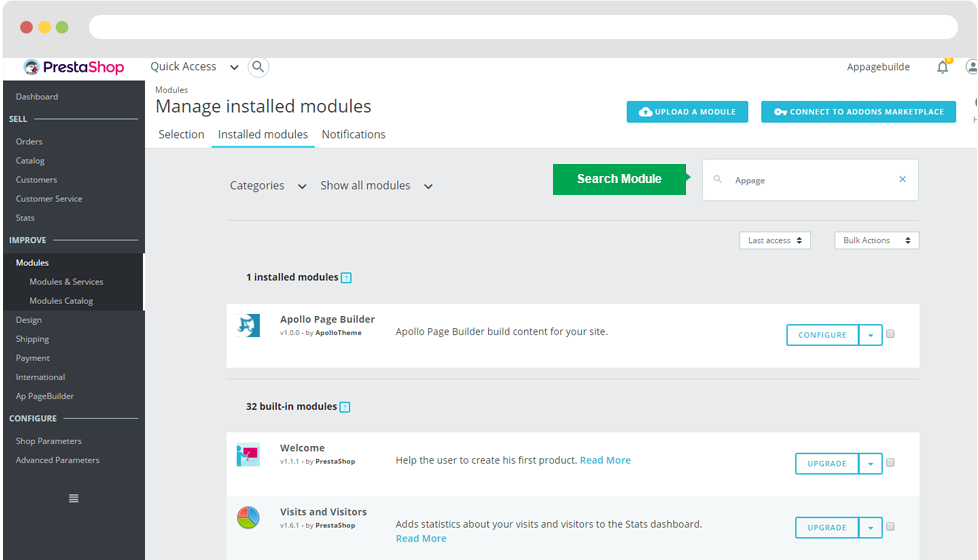Tick the Apollo Page Builder checkbox
Screen dimensions: 978x560
(x=891, y=334)
